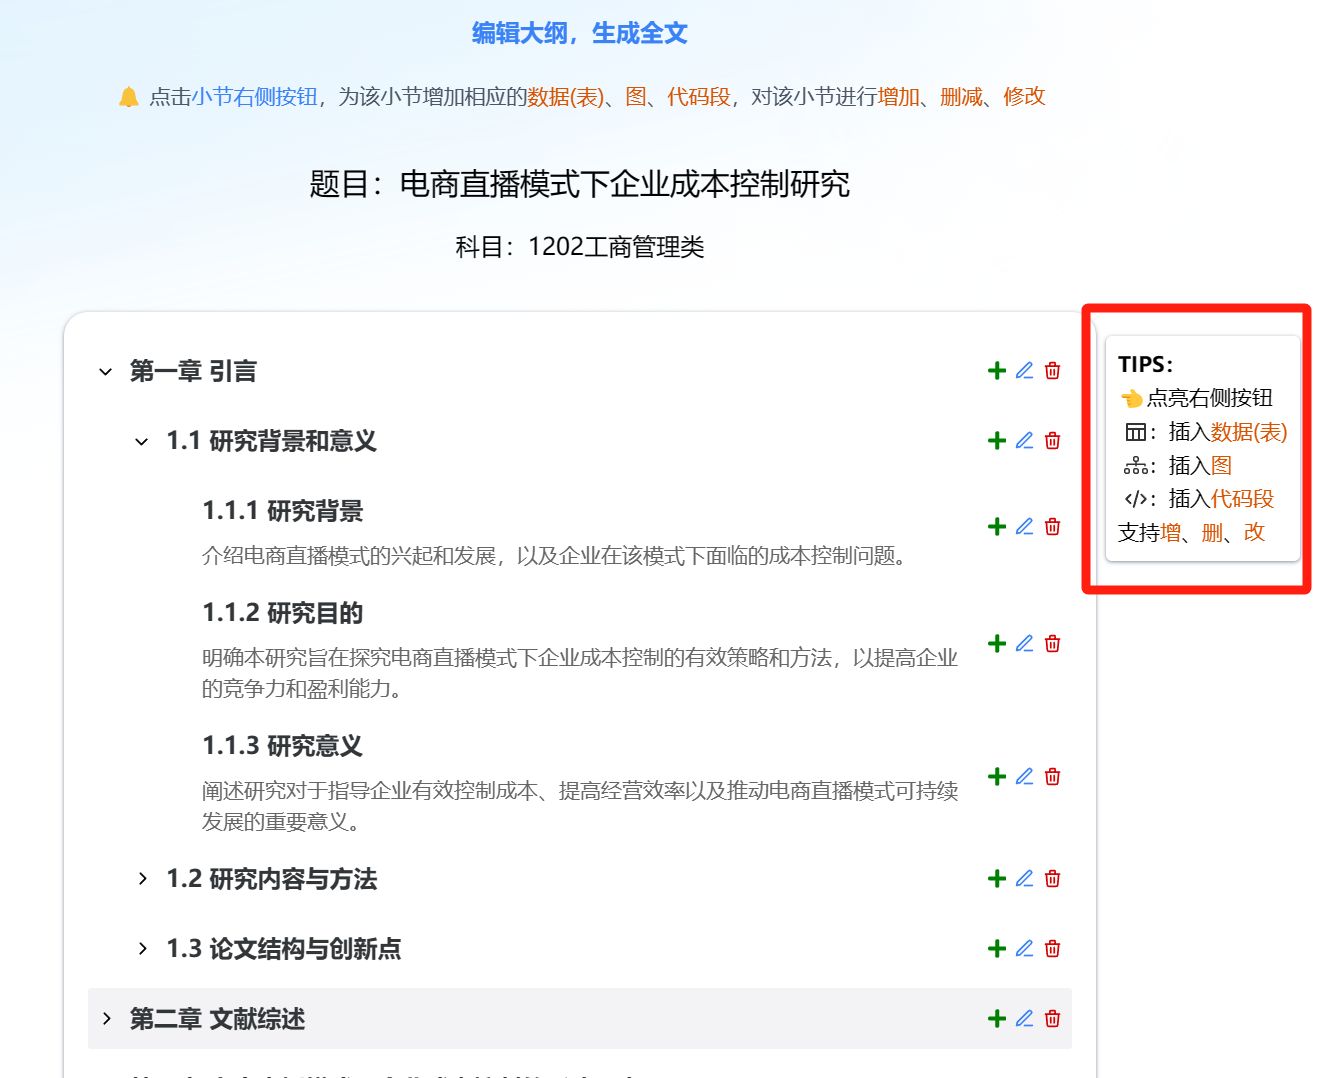Edit the 第二章 文献综述 chapter title
The width and height of the screenshot is (1335, 1078).
pos(1024,1019)
